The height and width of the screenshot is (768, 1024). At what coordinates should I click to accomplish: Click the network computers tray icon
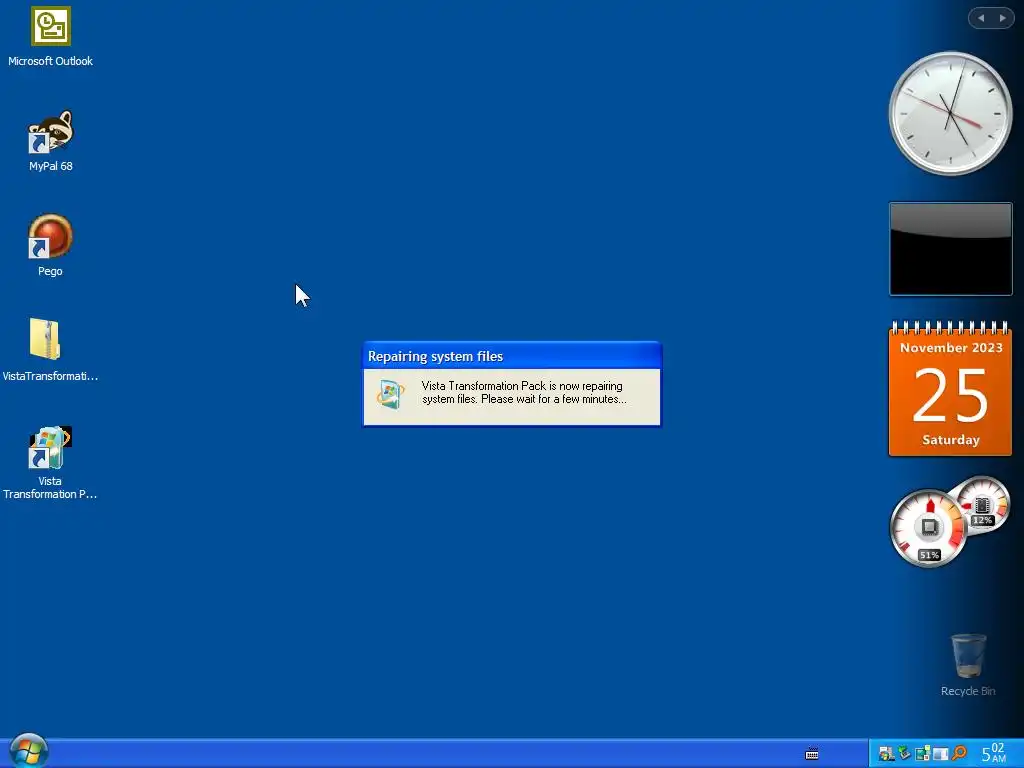tap(922, 753)
